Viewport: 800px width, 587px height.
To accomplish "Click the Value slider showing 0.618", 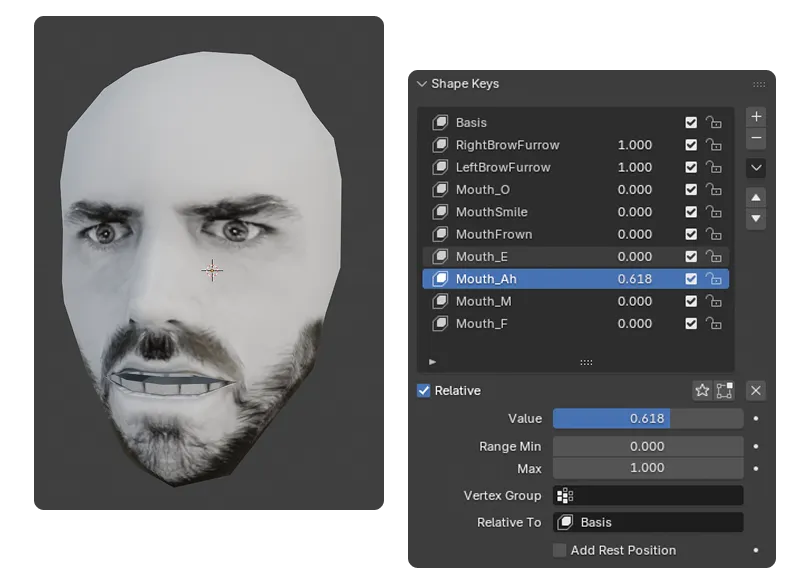I will 647,419.
